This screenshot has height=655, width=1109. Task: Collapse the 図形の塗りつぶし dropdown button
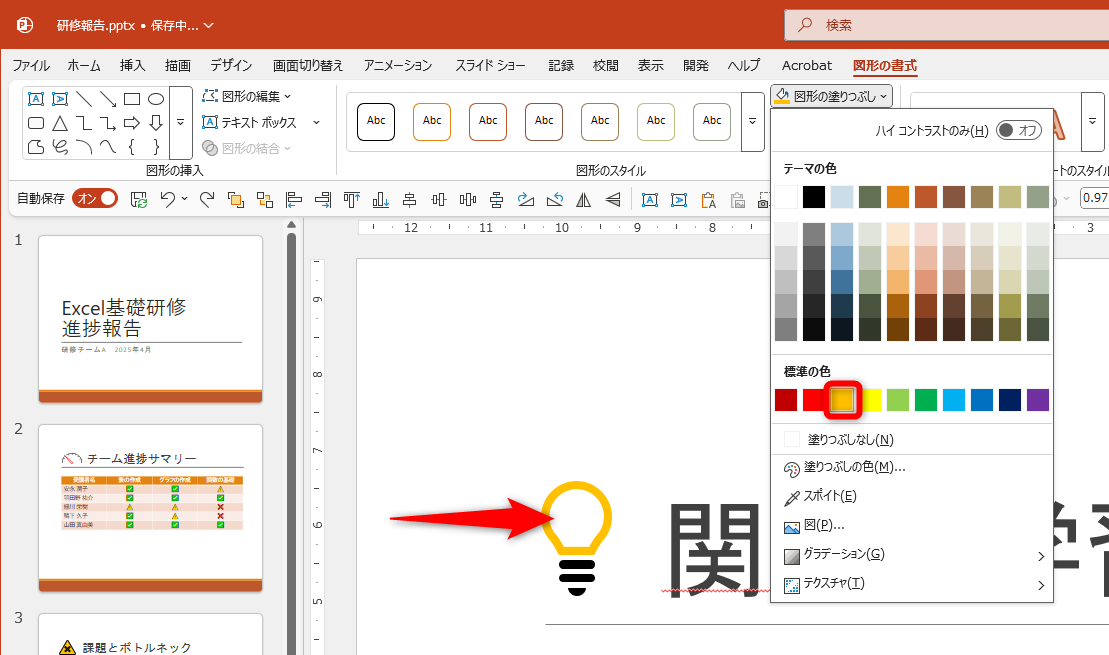832,96
